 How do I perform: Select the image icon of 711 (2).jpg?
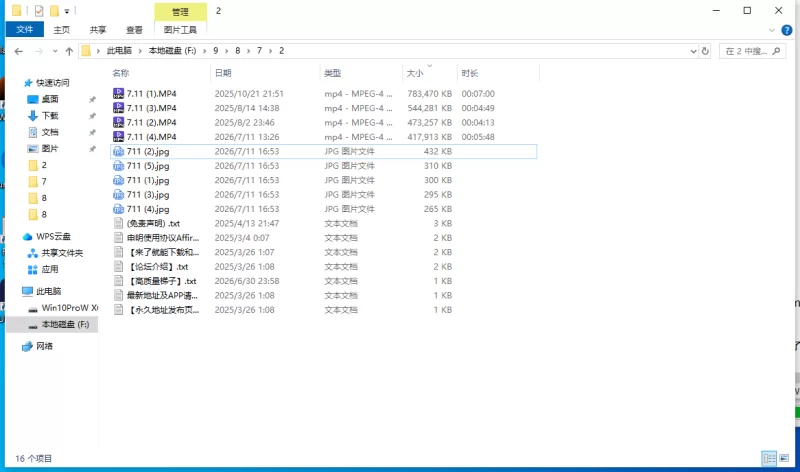[118, 151]
